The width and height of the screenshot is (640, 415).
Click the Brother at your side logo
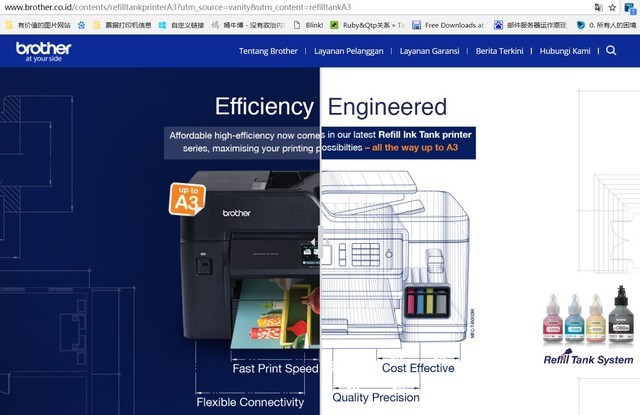[43, 51]
